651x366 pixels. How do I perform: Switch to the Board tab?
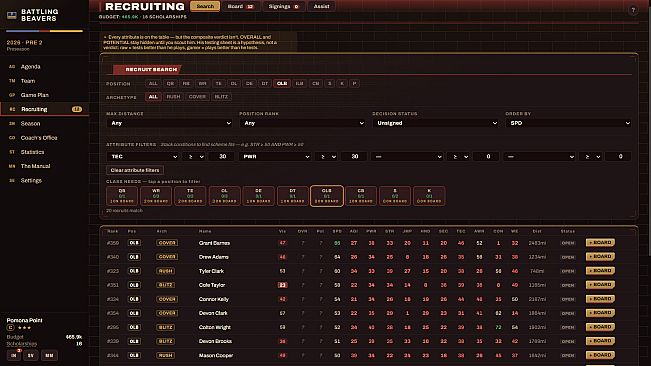coord(240,6)
